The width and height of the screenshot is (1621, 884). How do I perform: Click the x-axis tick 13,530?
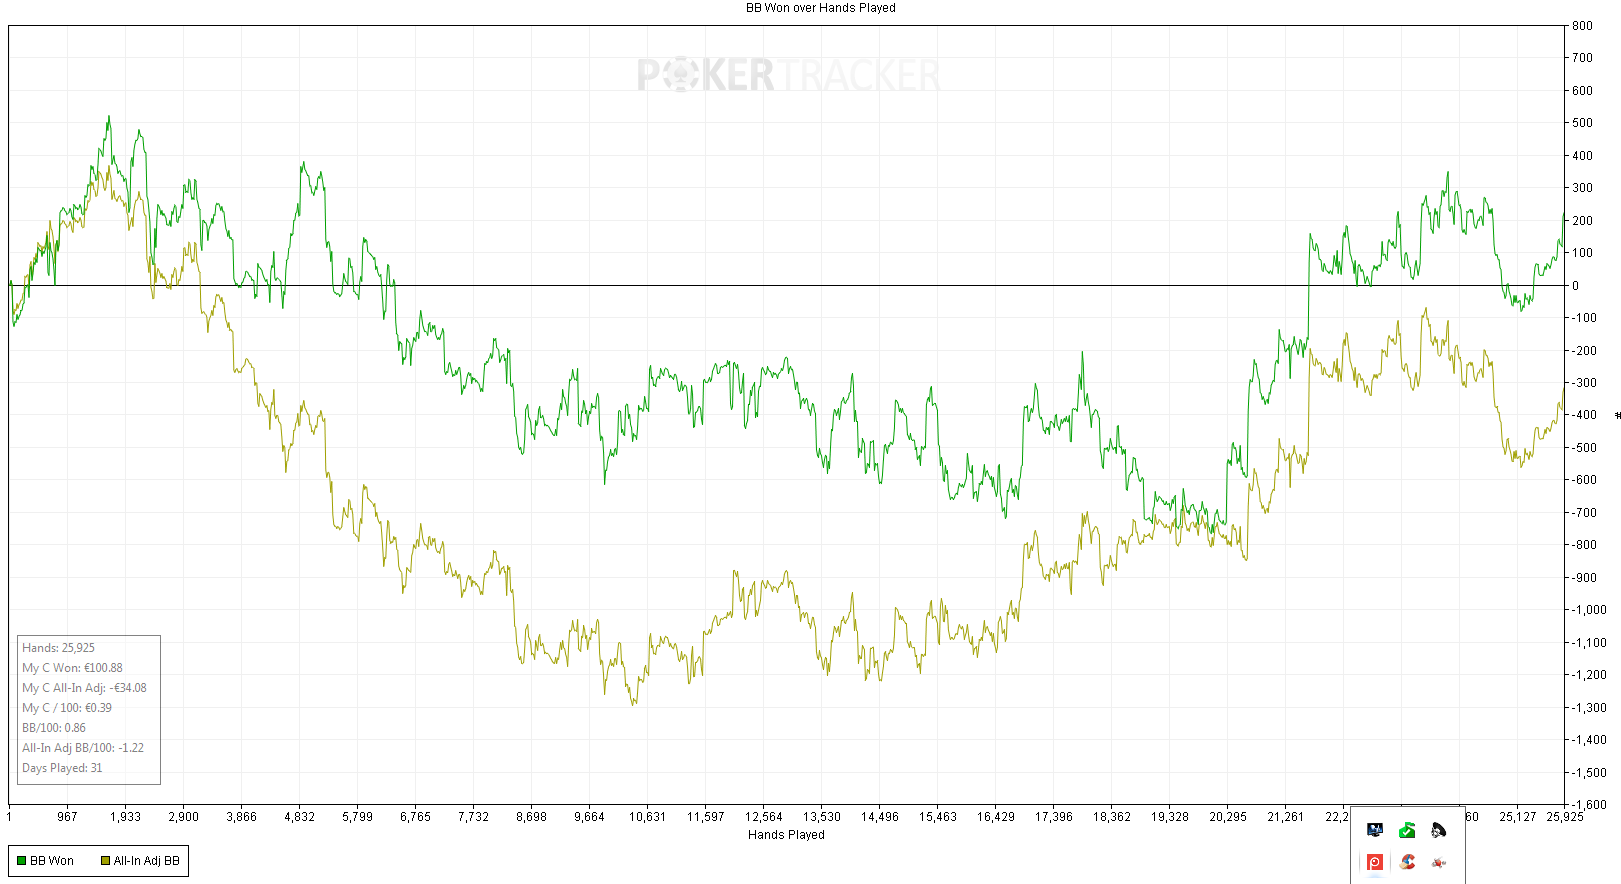[822, 817]
